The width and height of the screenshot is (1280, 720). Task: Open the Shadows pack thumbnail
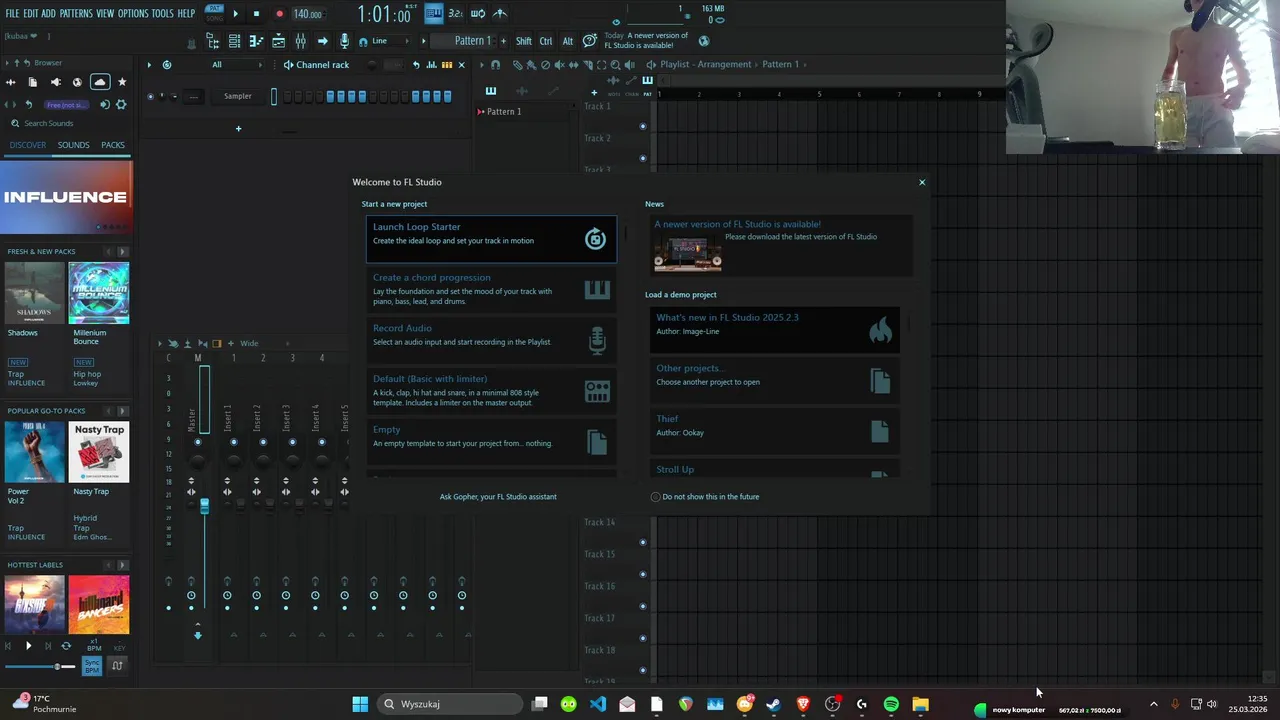[x=34, y=293]
